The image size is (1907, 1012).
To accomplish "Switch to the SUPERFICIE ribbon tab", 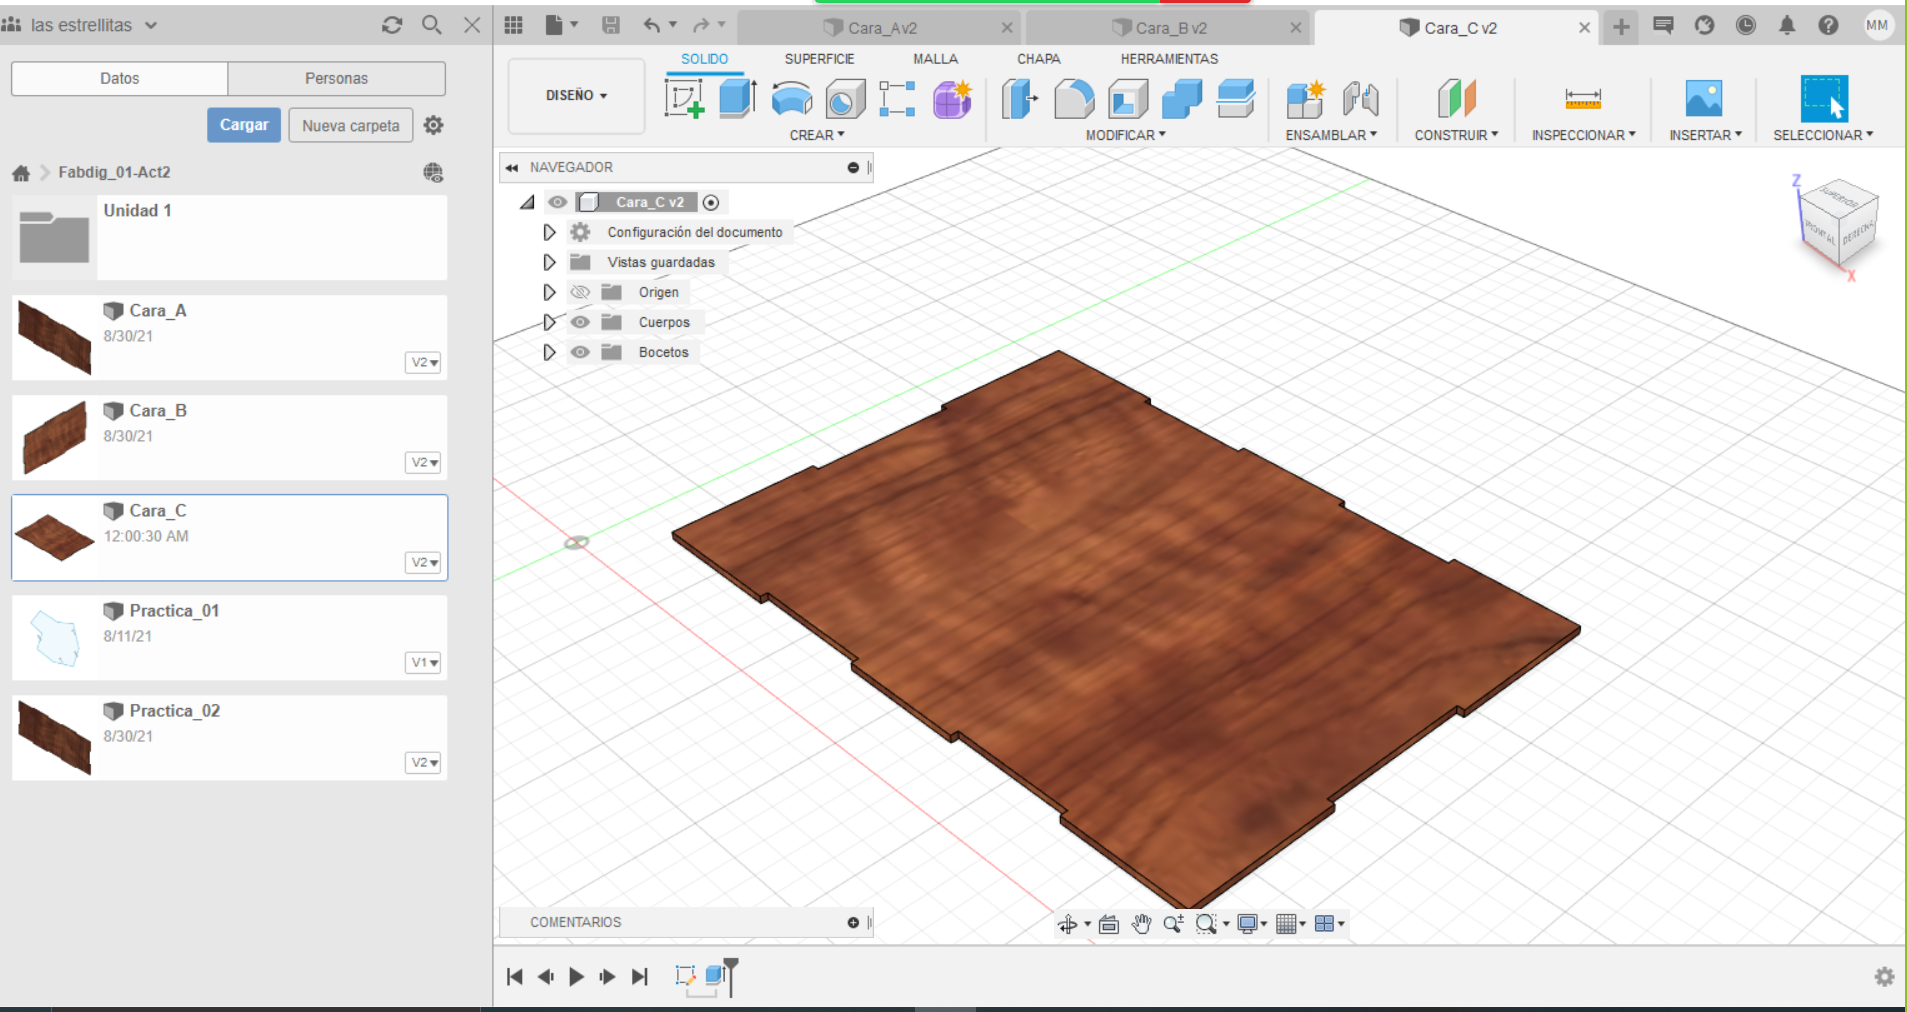I will [819, 59].
